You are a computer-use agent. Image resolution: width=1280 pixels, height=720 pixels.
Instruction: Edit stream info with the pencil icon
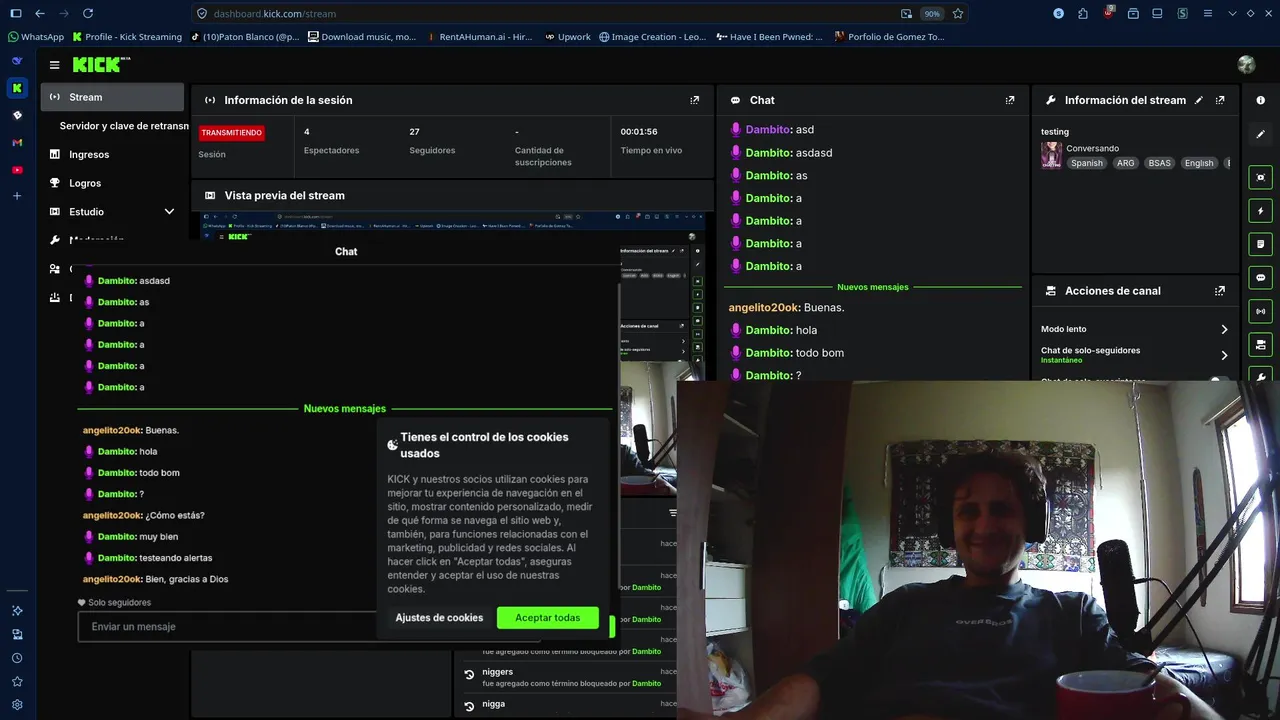(x=1199, y=100)
